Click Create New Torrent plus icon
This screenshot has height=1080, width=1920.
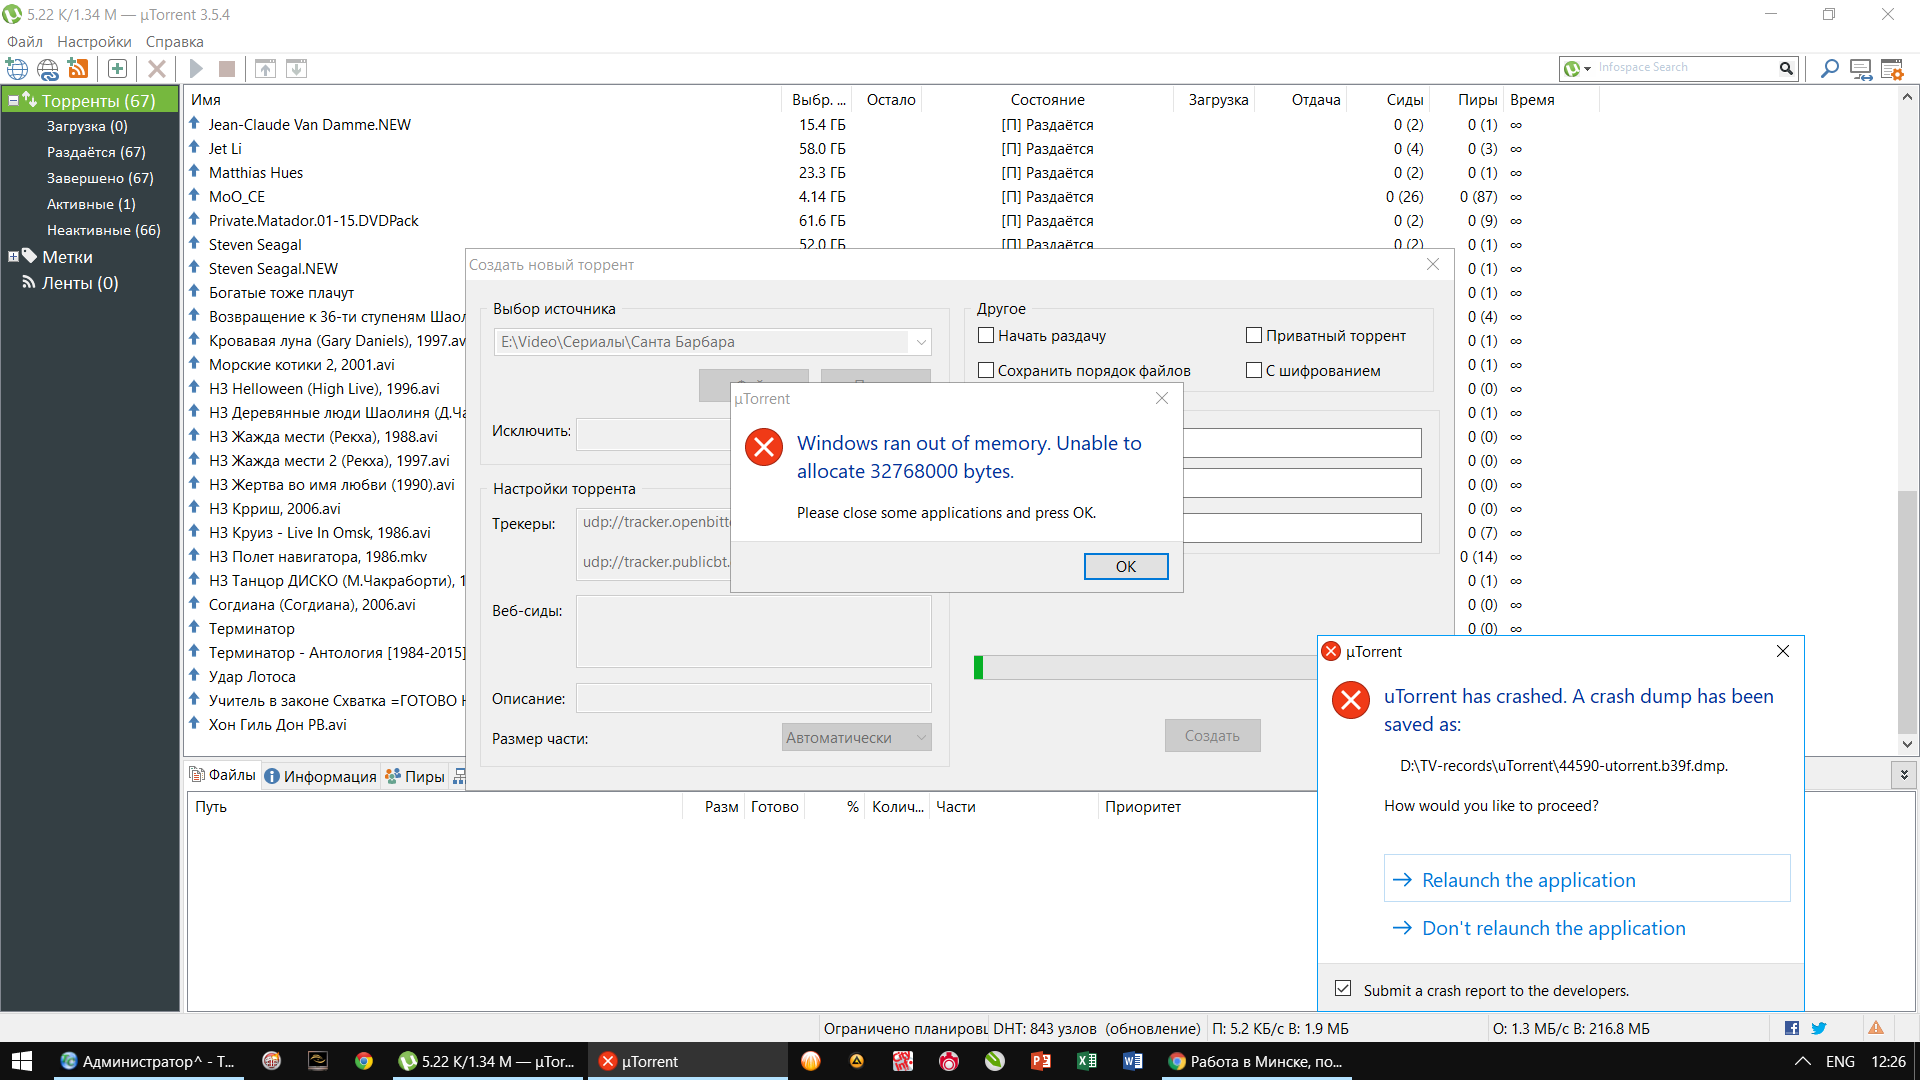(117, 69)
